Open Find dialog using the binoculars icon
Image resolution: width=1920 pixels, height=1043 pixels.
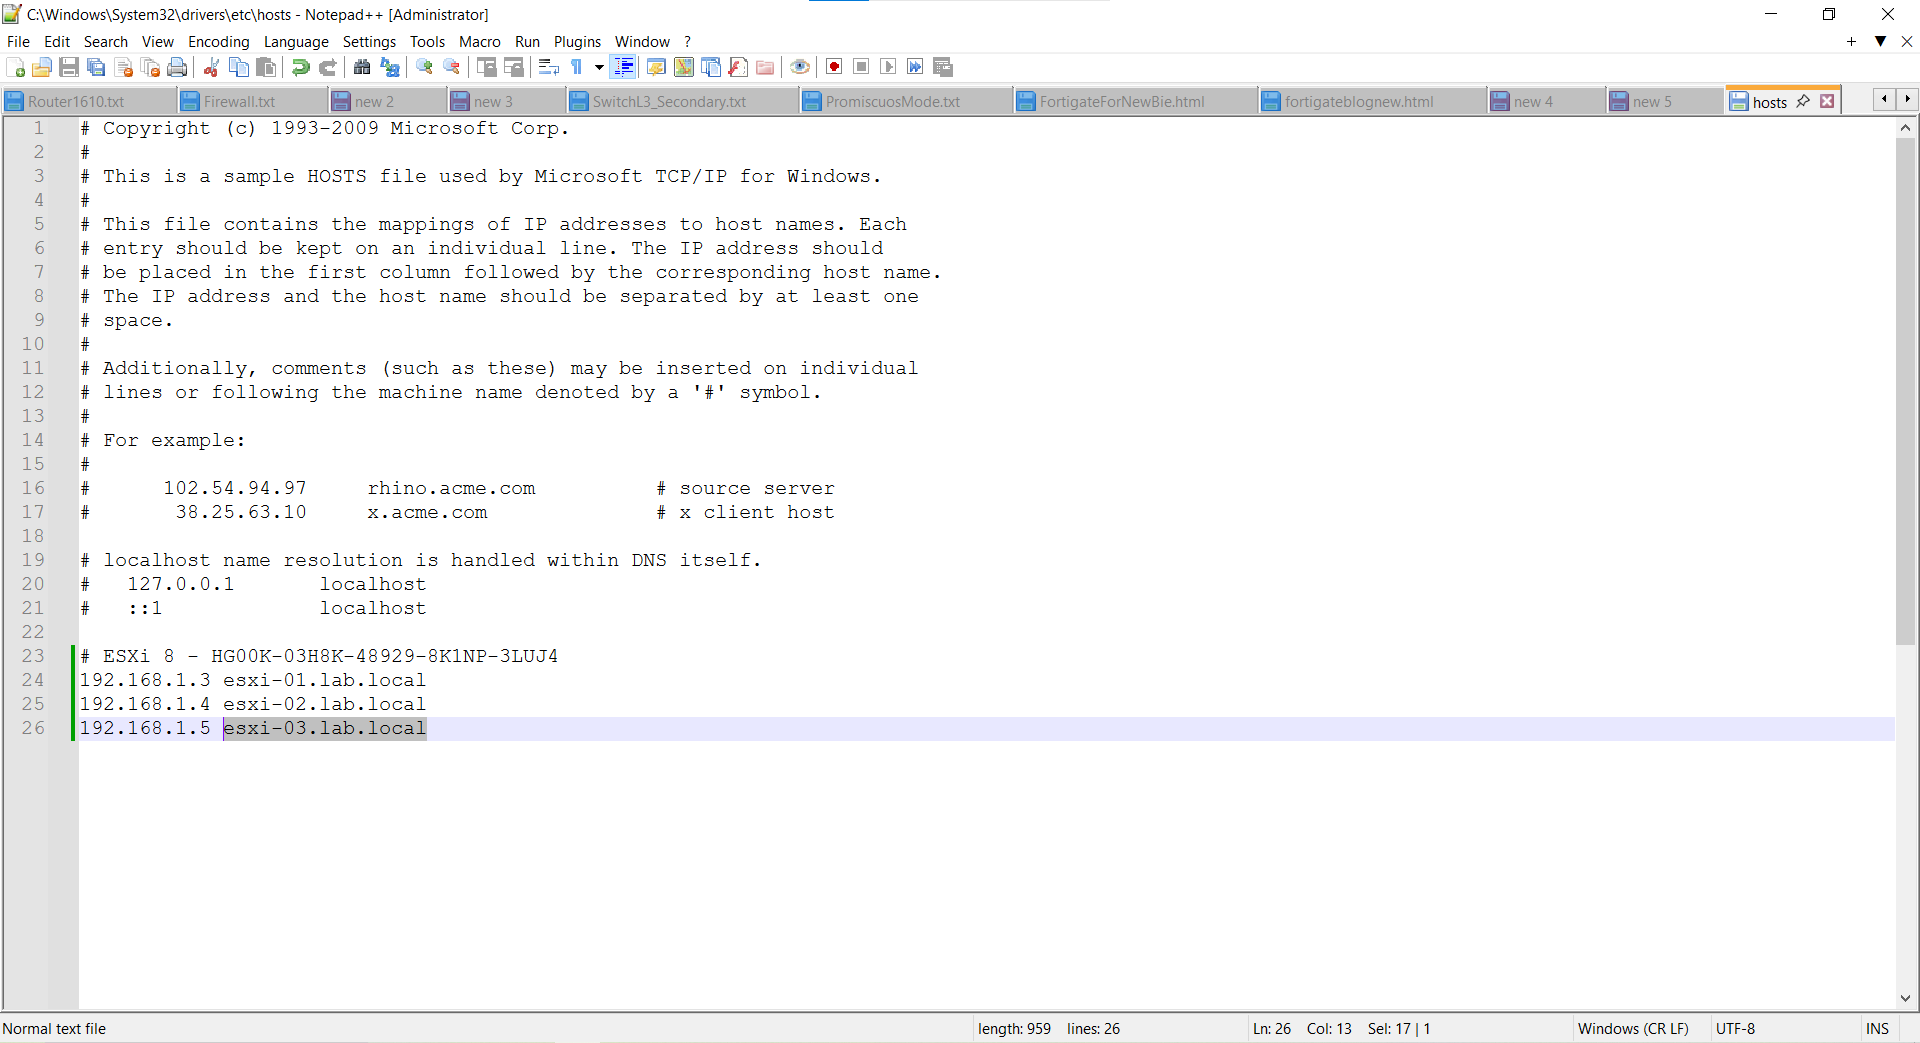coord(361,67)
